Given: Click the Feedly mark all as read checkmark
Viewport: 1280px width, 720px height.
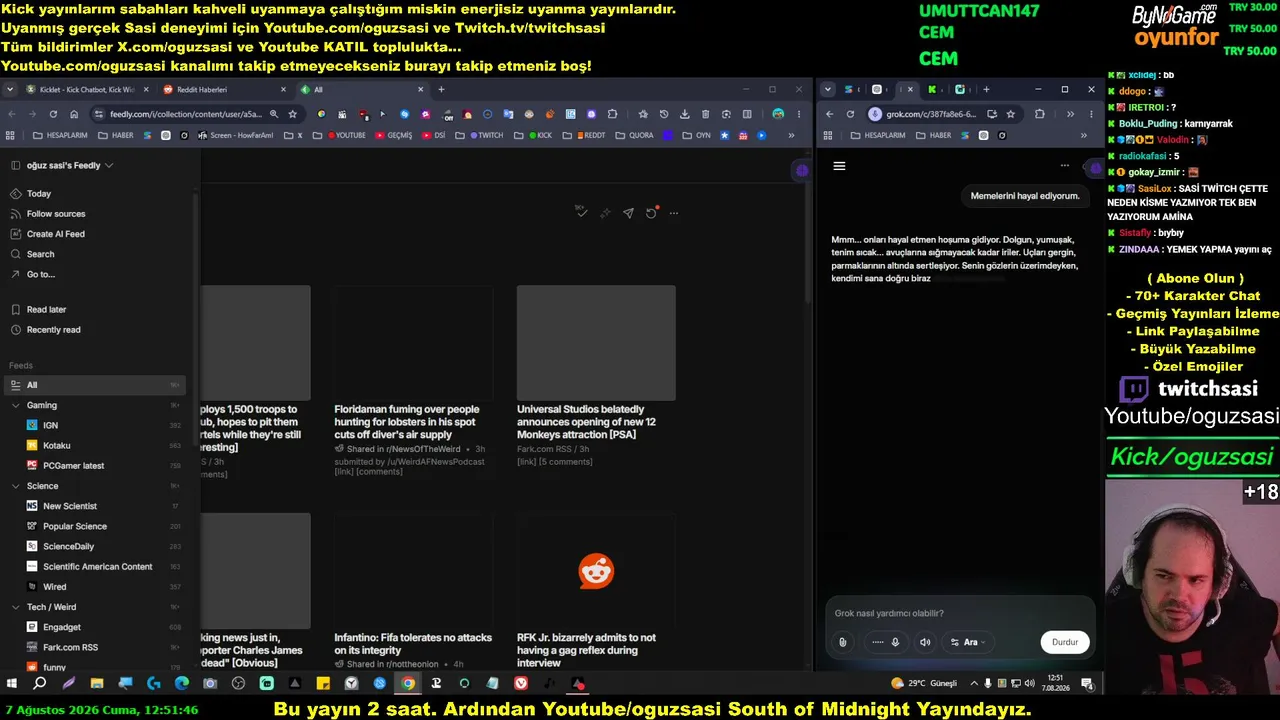Looking at the screenshot, I should click(x=581, y=212).
